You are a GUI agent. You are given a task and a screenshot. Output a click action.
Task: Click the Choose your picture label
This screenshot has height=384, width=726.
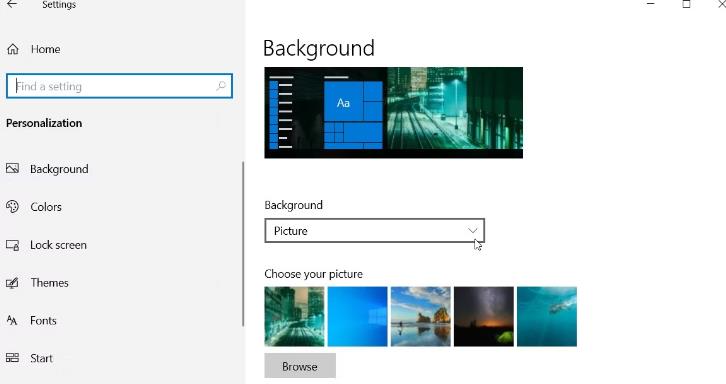[313, 274]
